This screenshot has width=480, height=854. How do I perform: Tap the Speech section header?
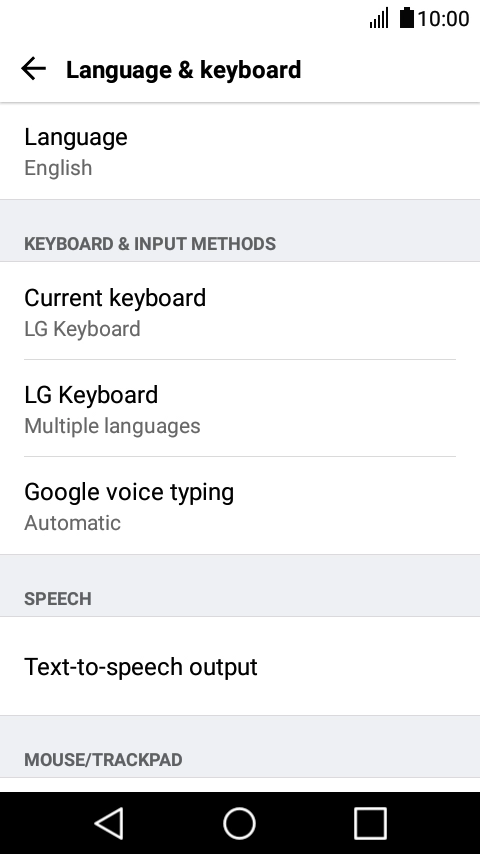[58, 599]
